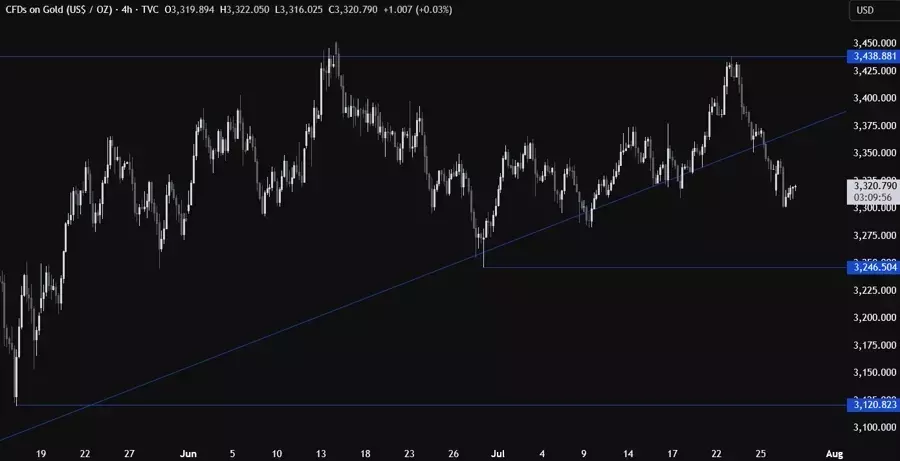900x461 pixels.
Task: Click the 3,438.881 resistance price label
Action: (x=872, y=57)
